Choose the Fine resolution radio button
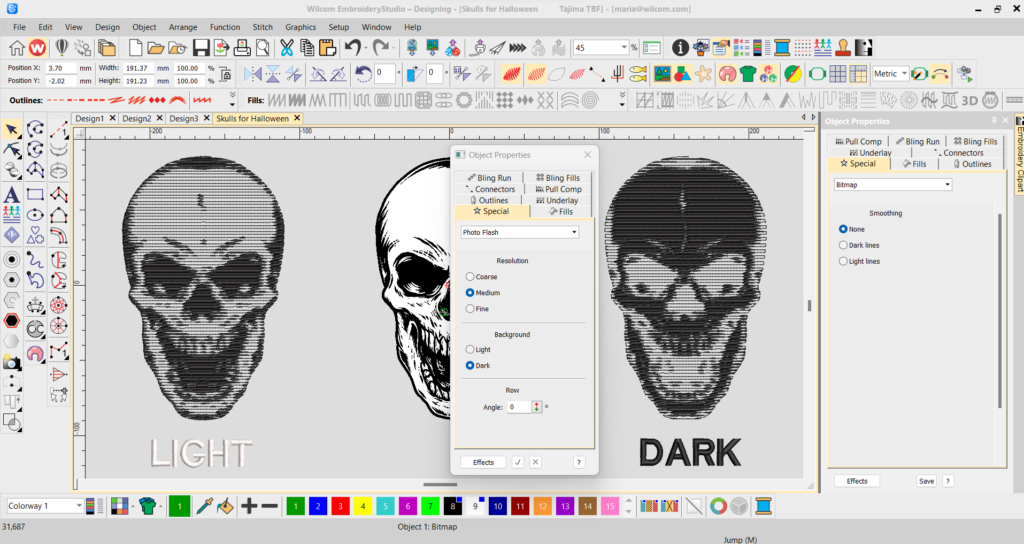The height and width of the screenshot is (544, 1024). pos(470,309)
